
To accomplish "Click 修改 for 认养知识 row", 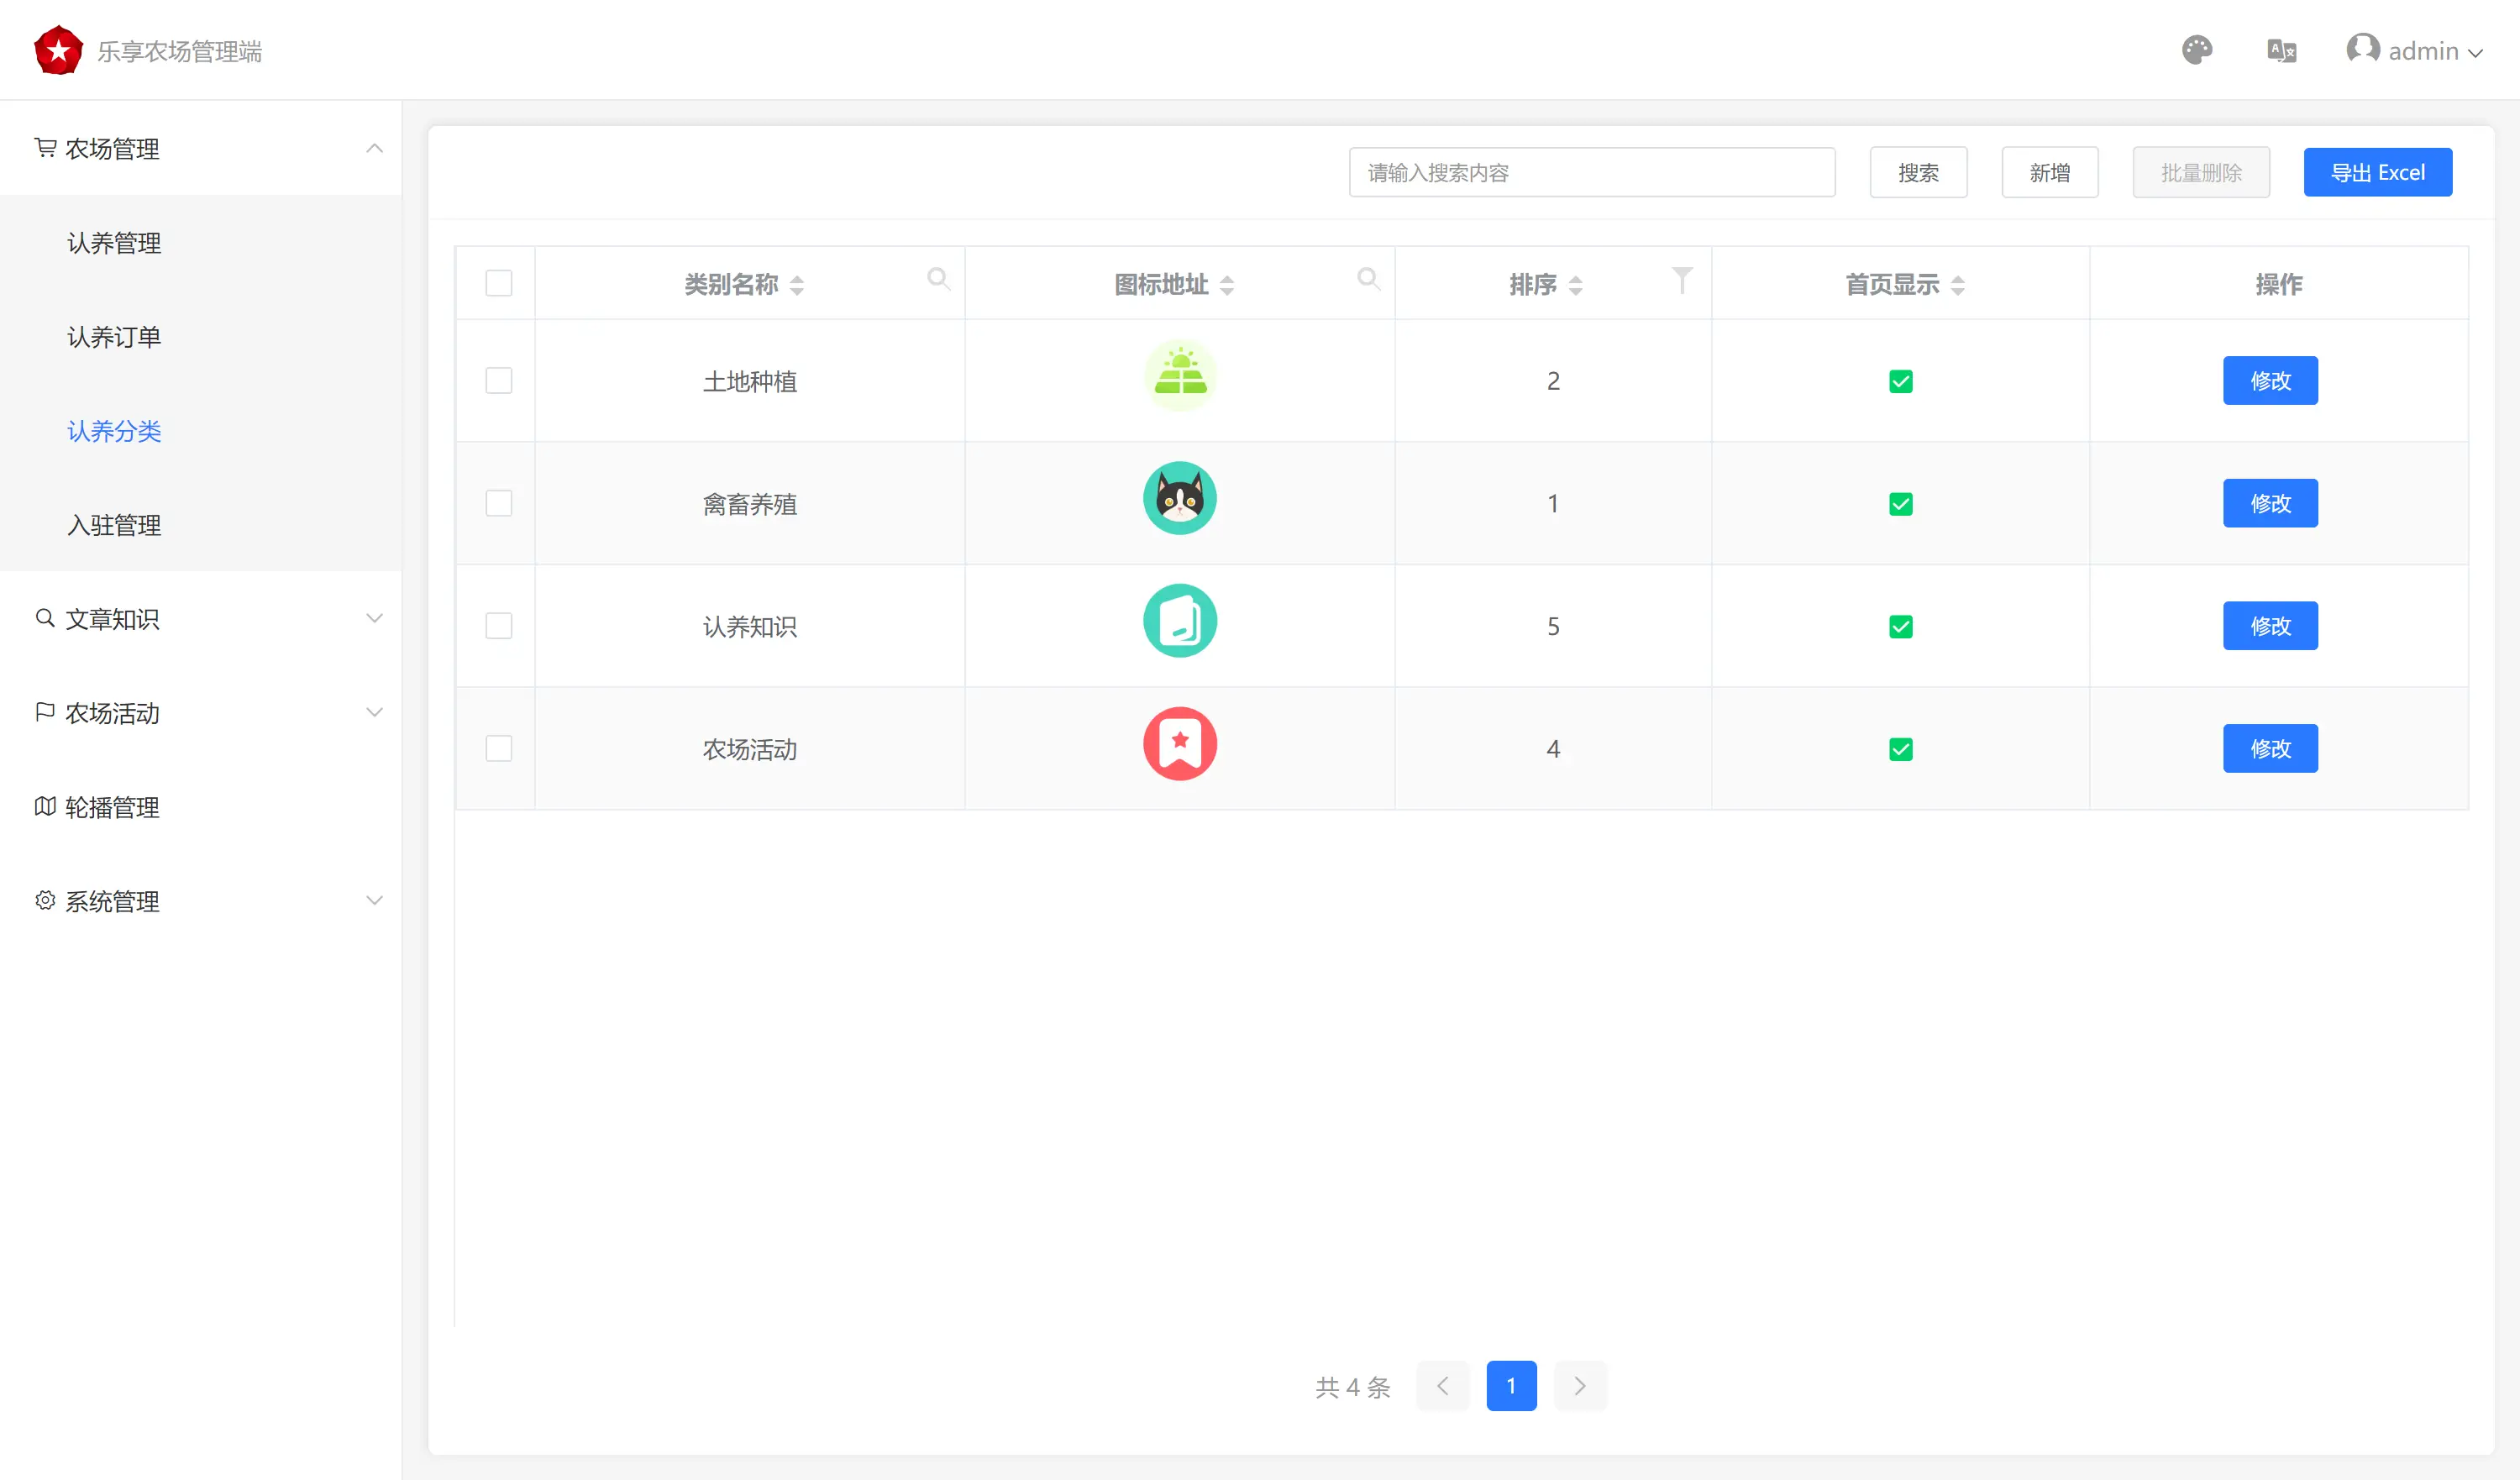I will coord(2270,626).
